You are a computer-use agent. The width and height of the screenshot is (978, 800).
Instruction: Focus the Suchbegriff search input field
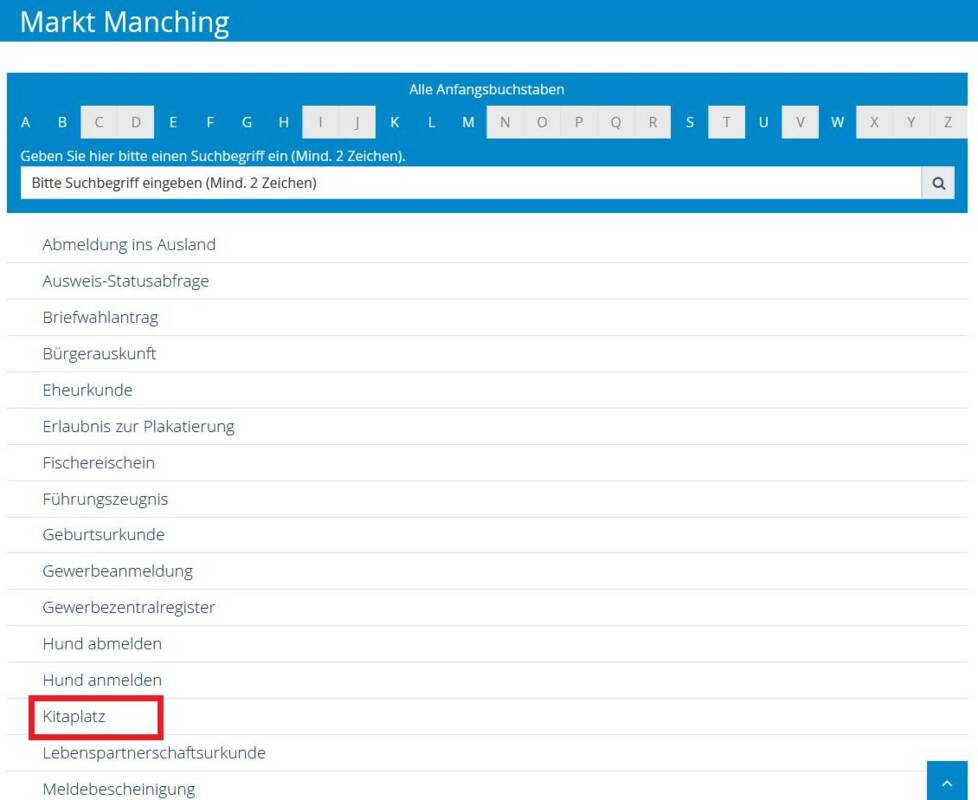tap(470, 183)
